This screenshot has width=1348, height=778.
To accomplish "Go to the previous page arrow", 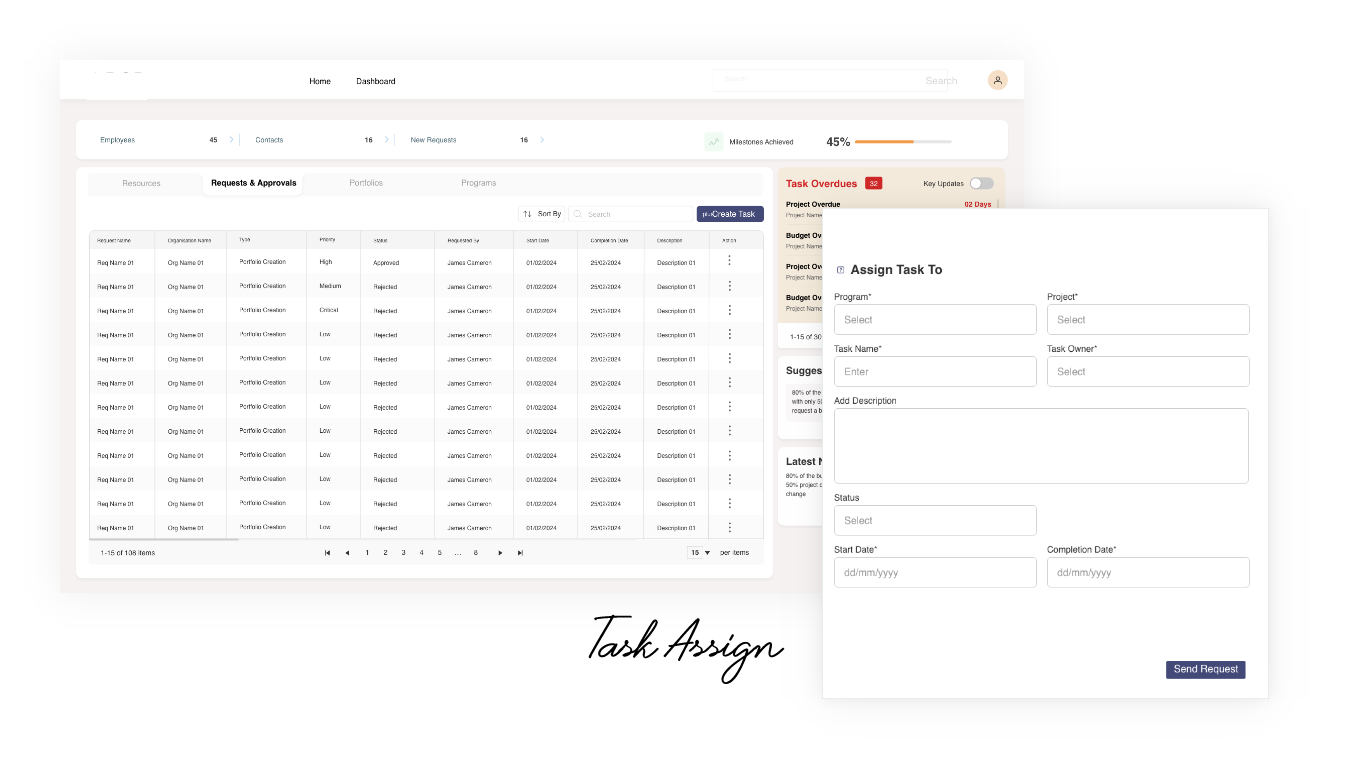I will tap(347, 553).
